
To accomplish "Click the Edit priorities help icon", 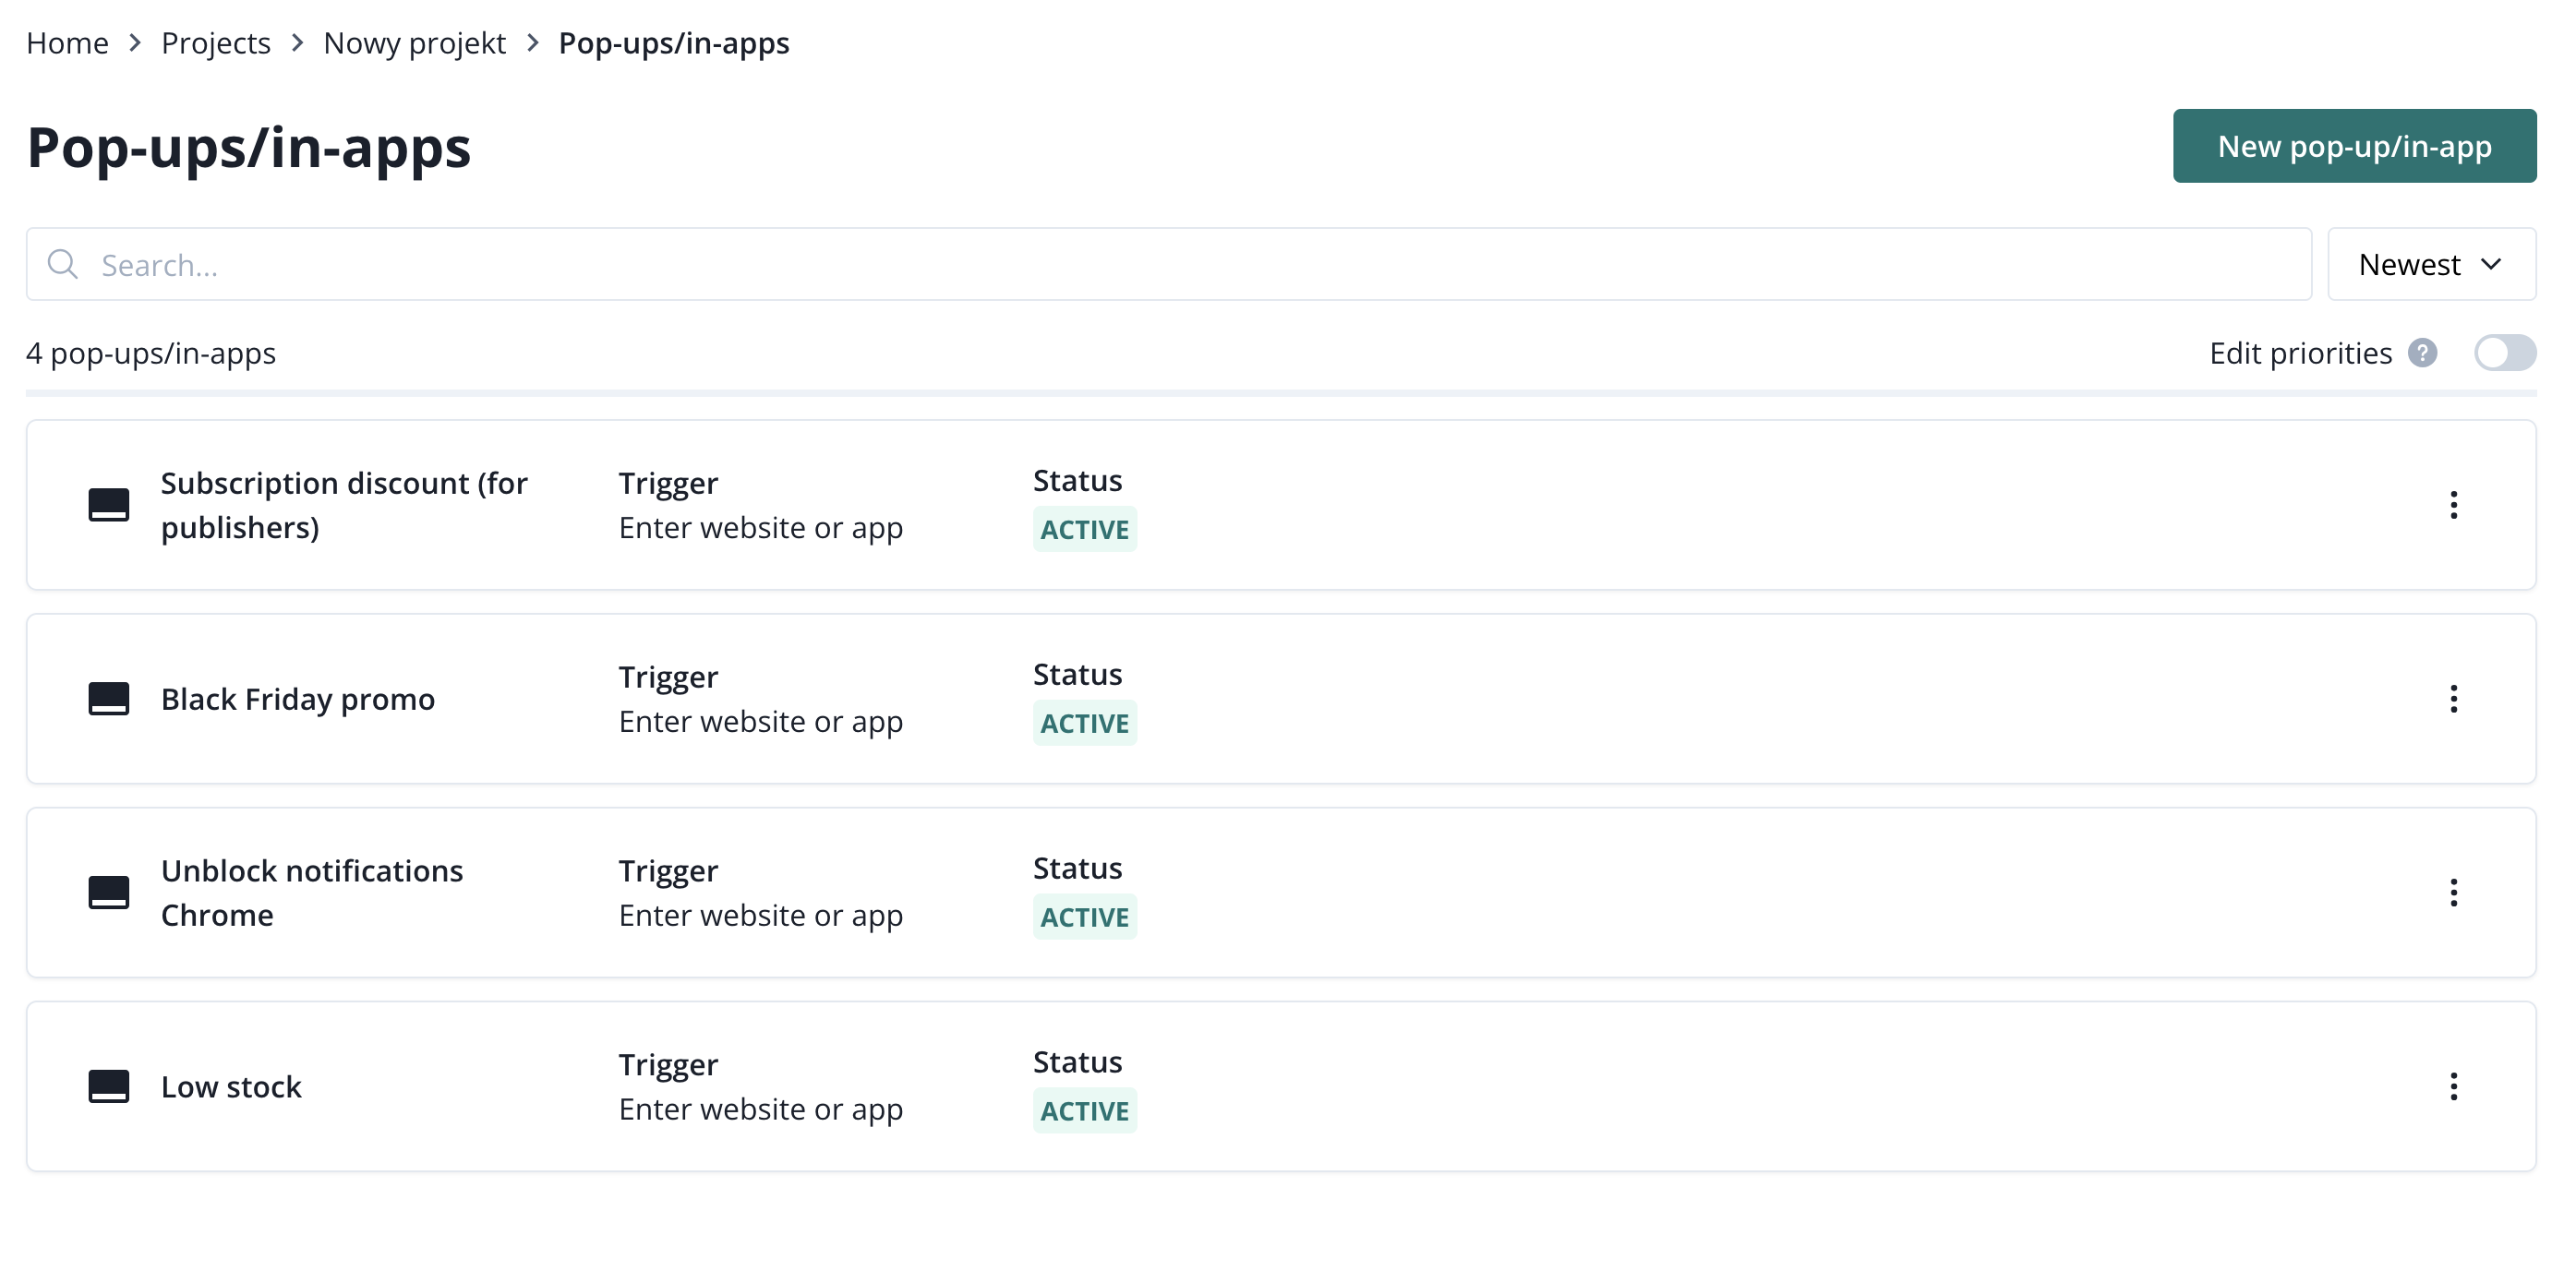I will point(2421,353).
